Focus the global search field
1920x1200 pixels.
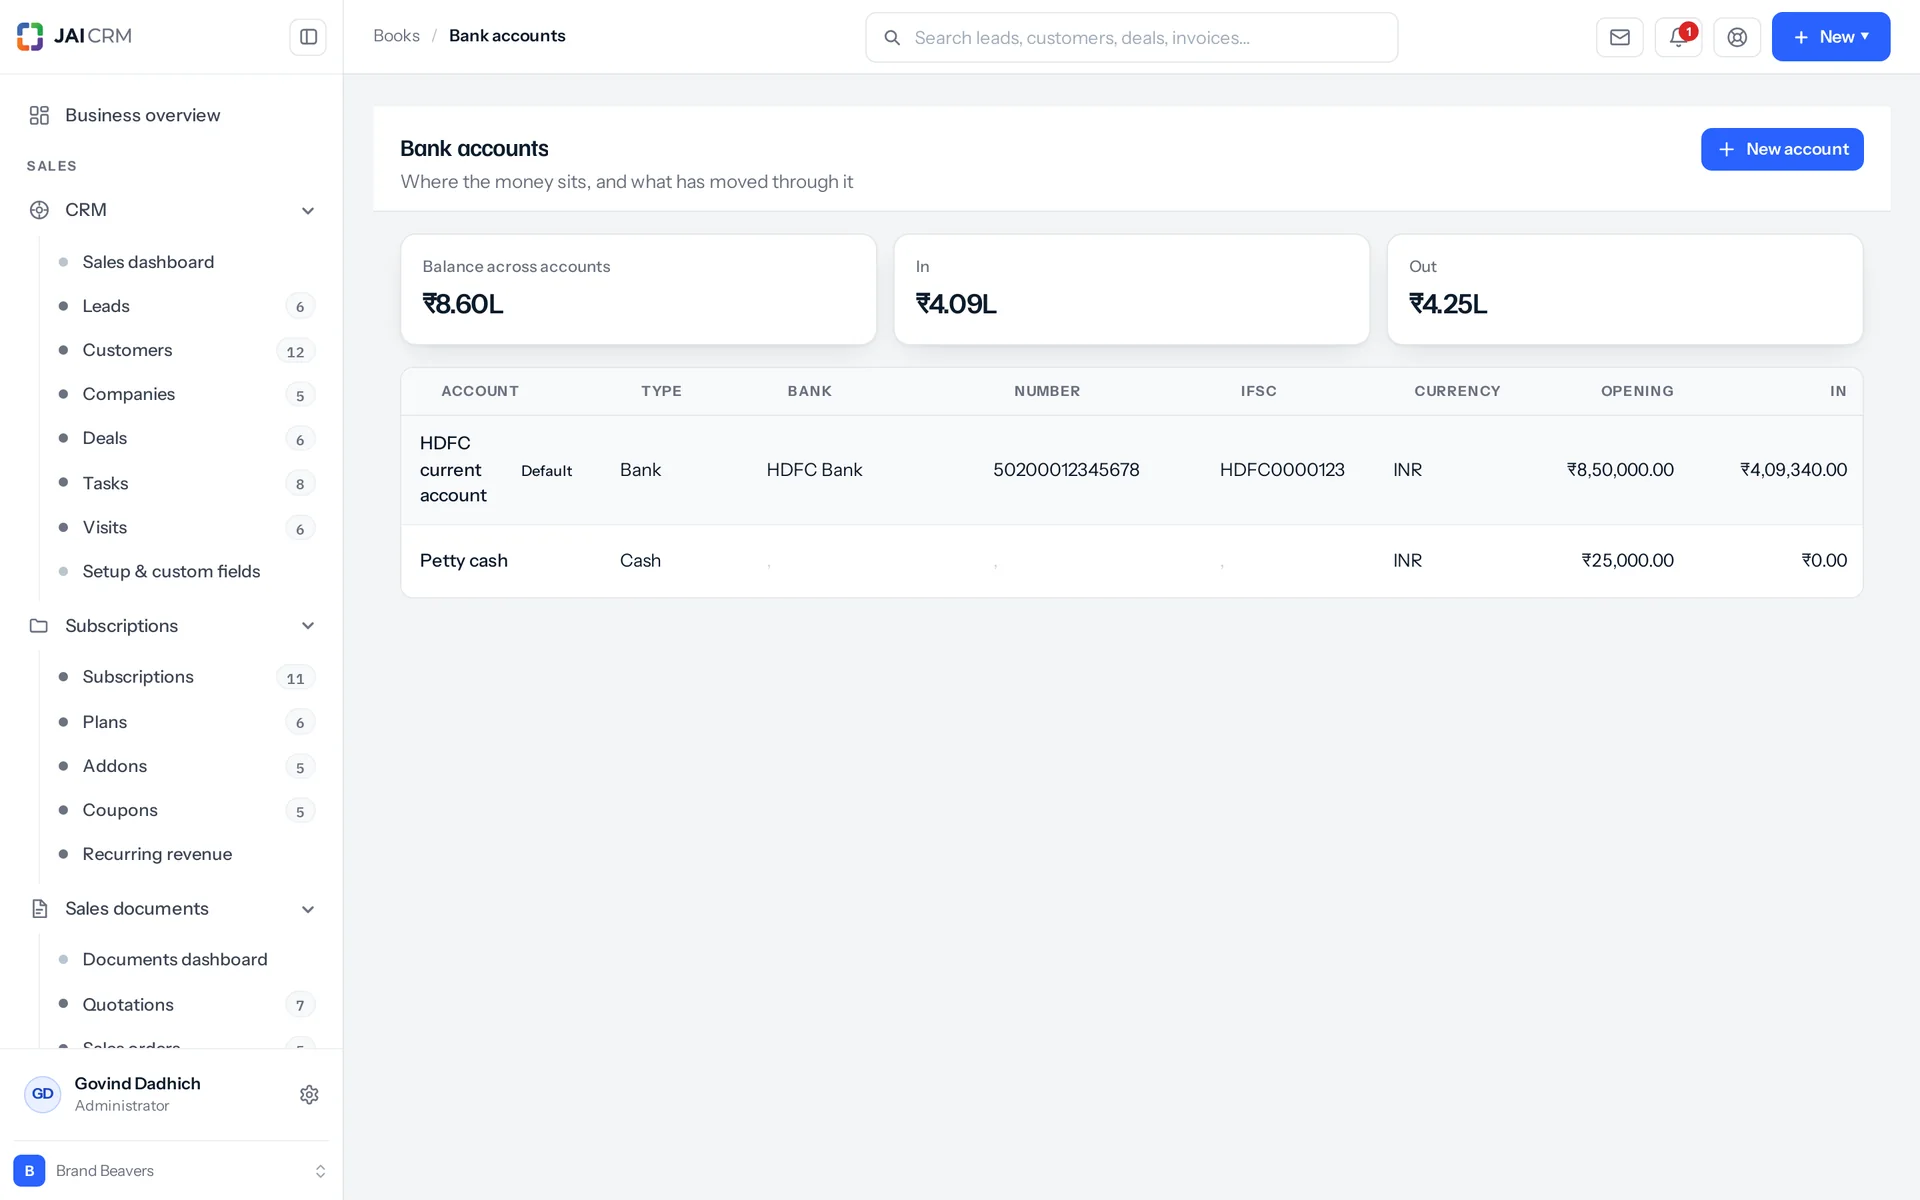tap(1131, 38)
